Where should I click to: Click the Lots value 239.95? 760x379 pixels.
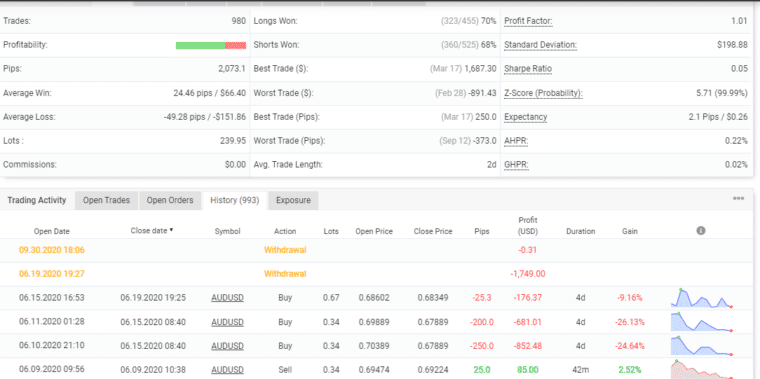pyautogui.click(x=233, y=141)
